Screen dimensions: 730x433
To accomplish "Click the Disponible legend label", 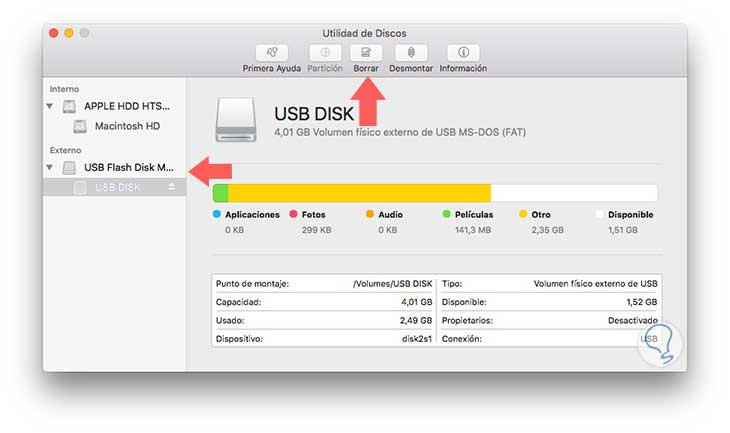I will click(630, 215).
